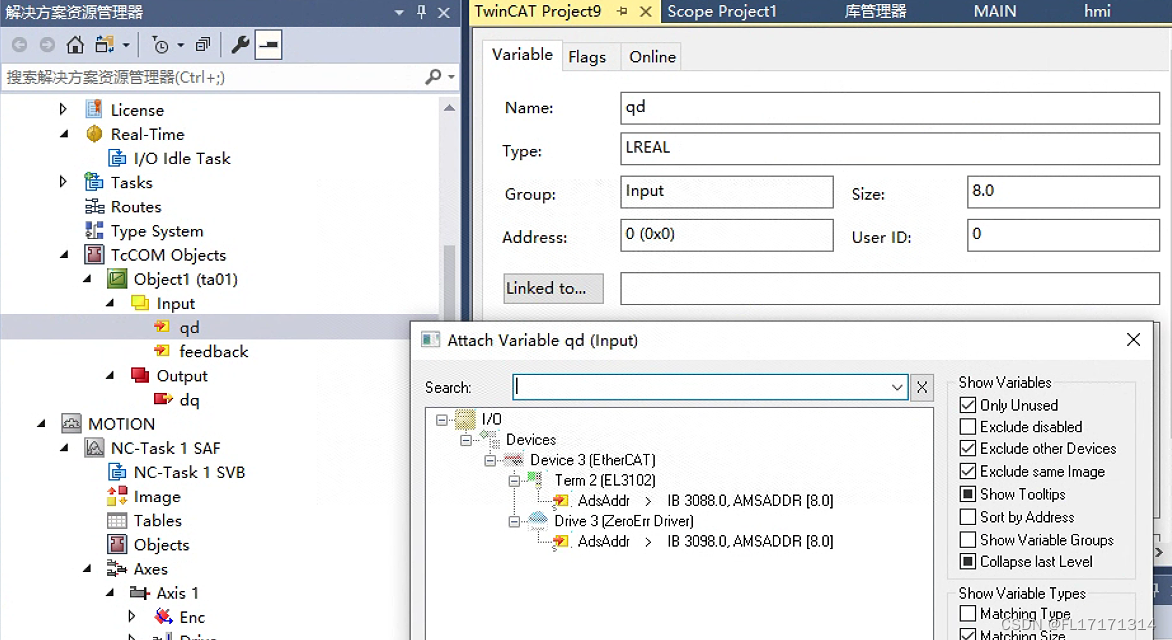Expand the Tasks tree node

tap(63, 182)
